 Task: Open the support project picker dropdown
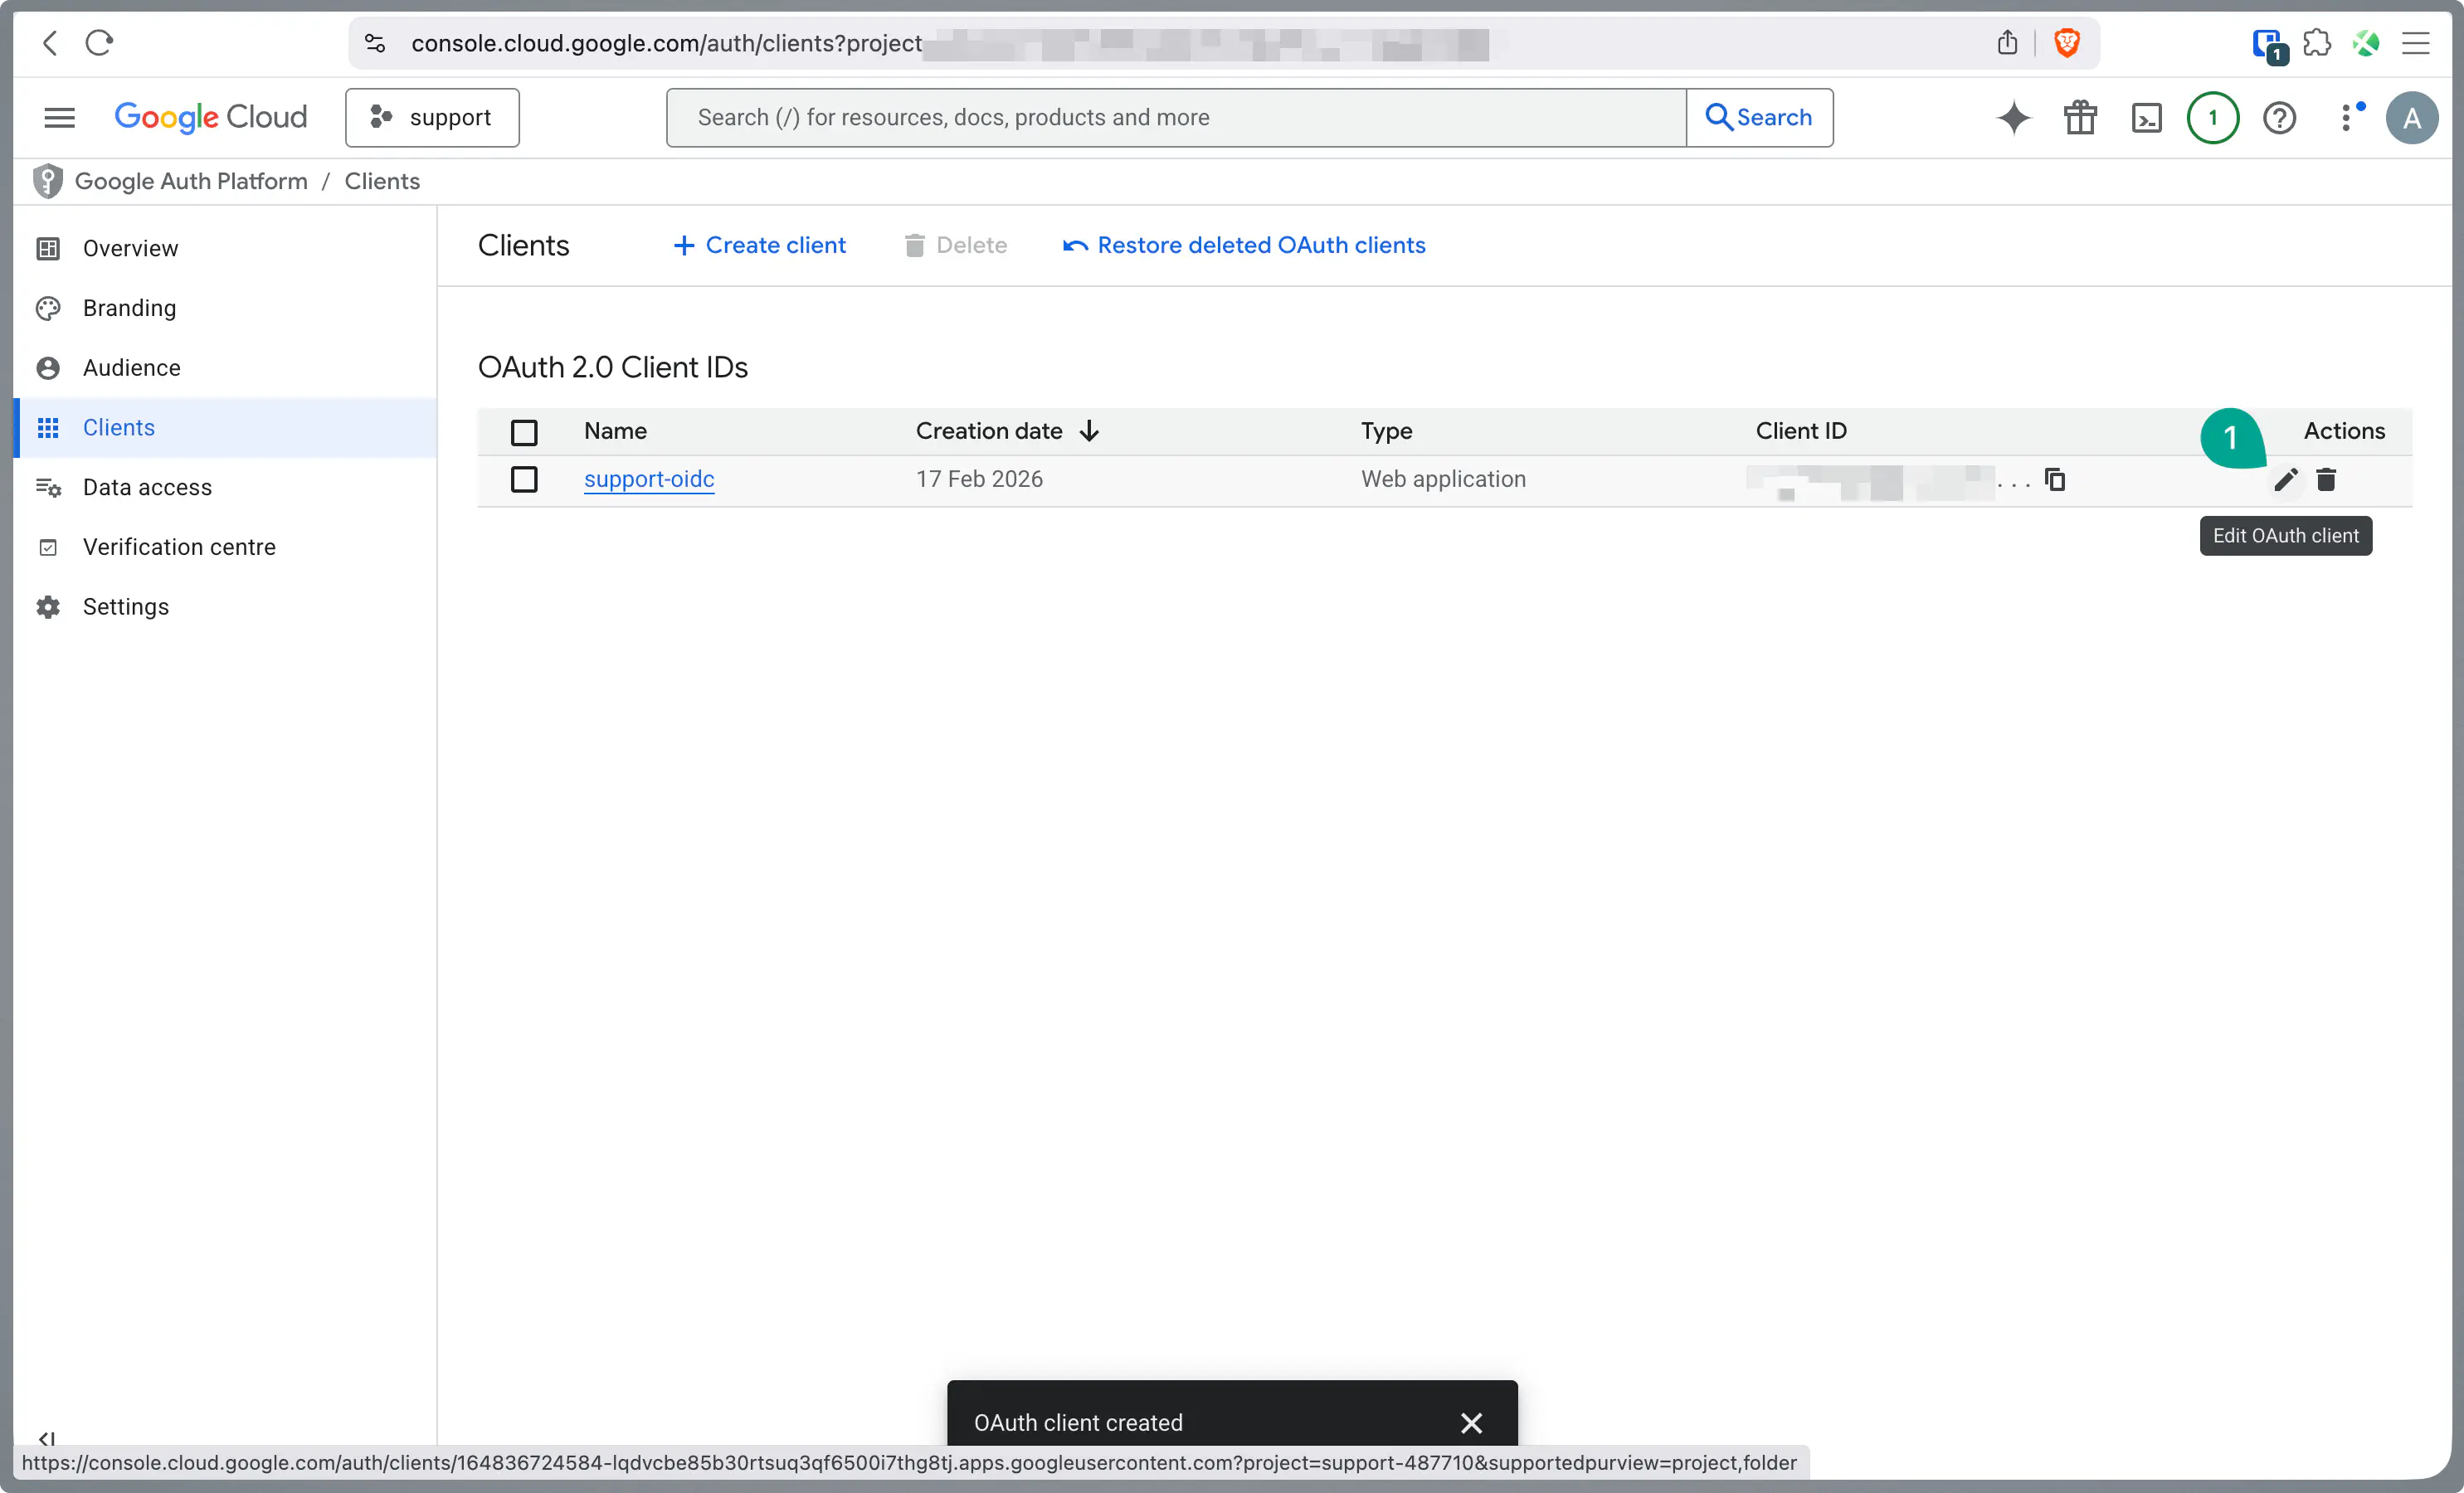pos(432,118)
